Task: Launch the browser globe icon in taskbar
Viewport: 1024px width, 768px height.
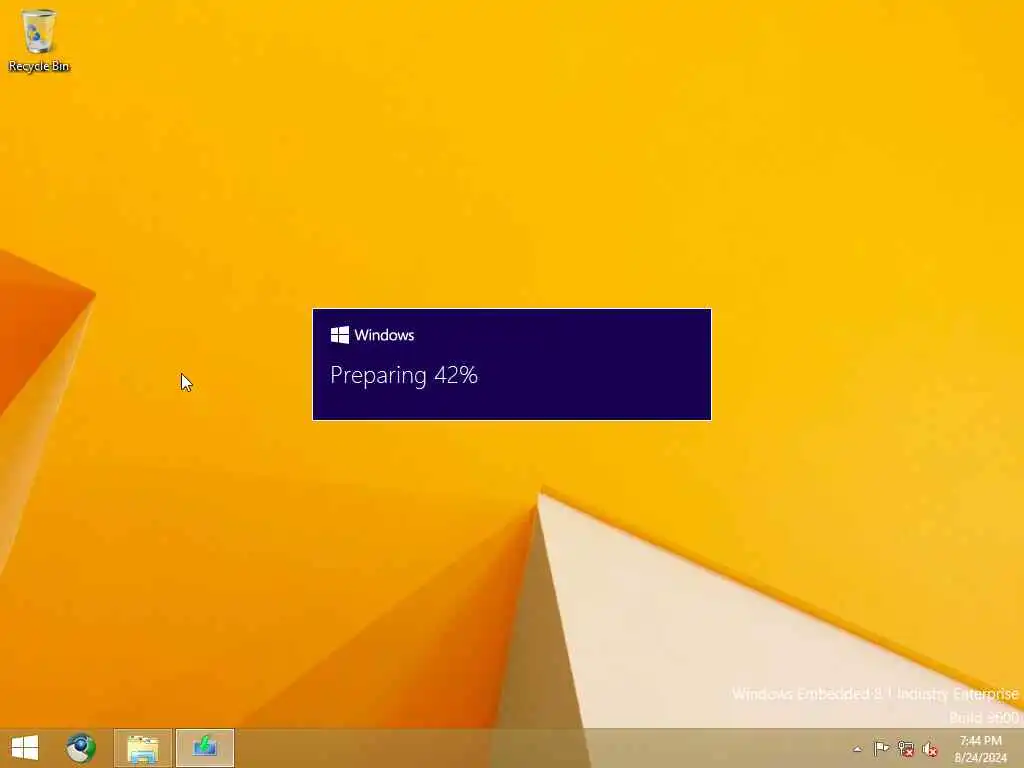Action: coord(80,748)
